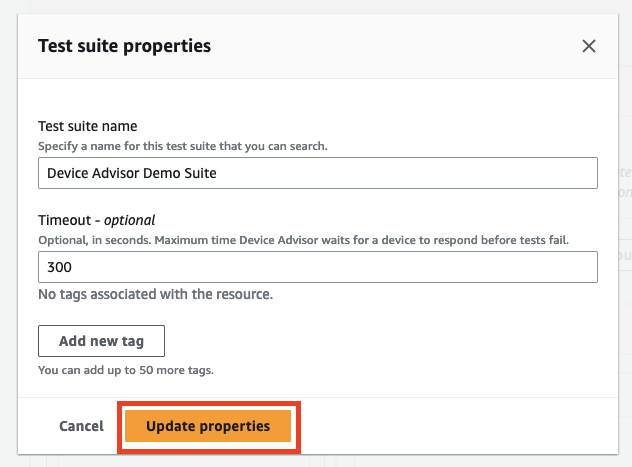Viewport: 632px width, 467px height.
Task: Click "No tags associated with the resource" text
Action: 155,295
